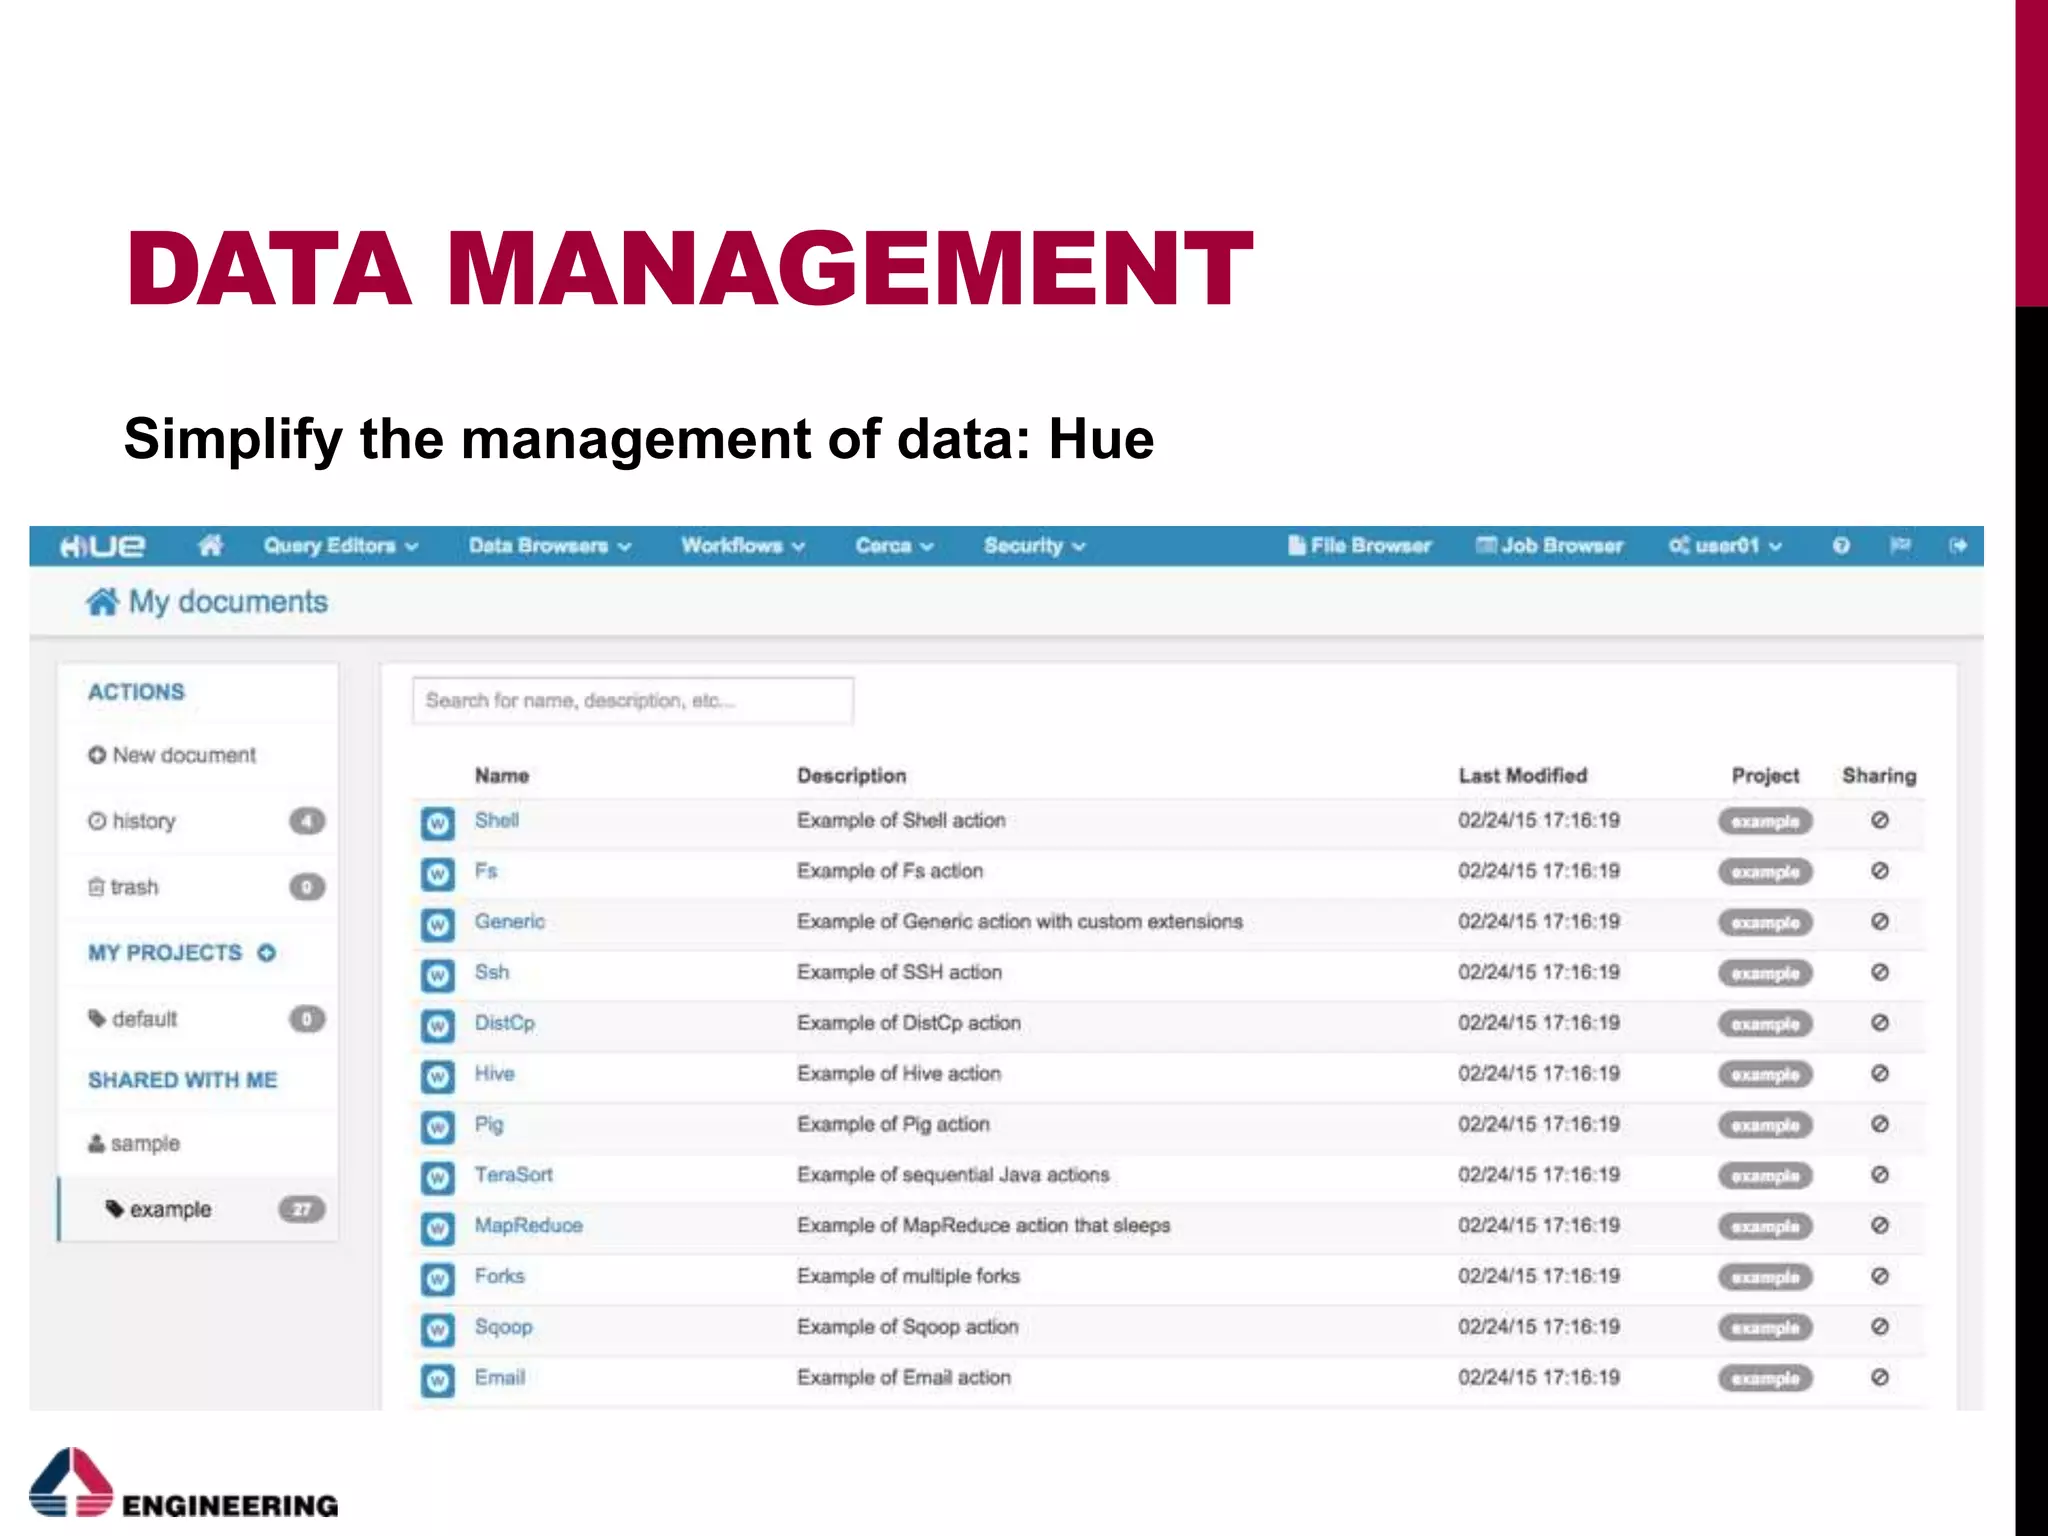Create a New document
2048x1536 pixels.
[172, 755]
